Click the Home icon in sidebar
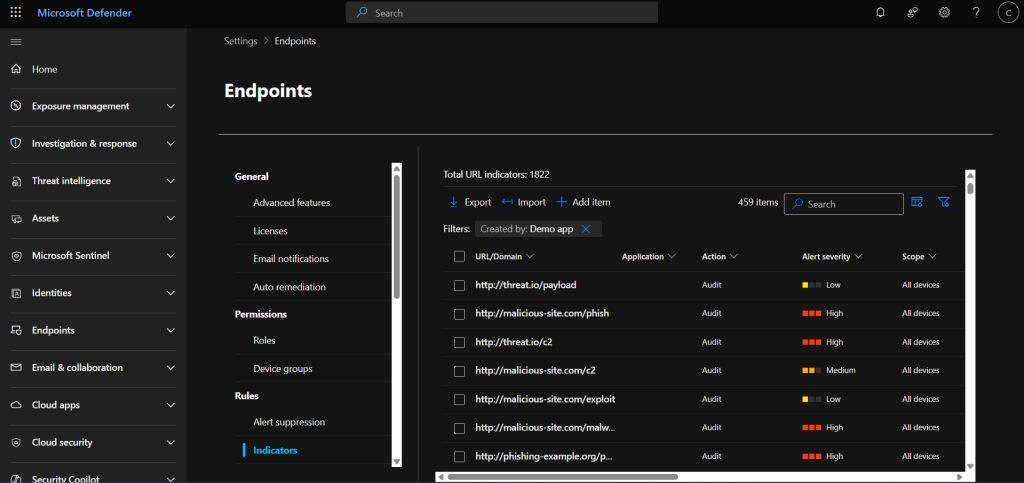 [16, 69]
